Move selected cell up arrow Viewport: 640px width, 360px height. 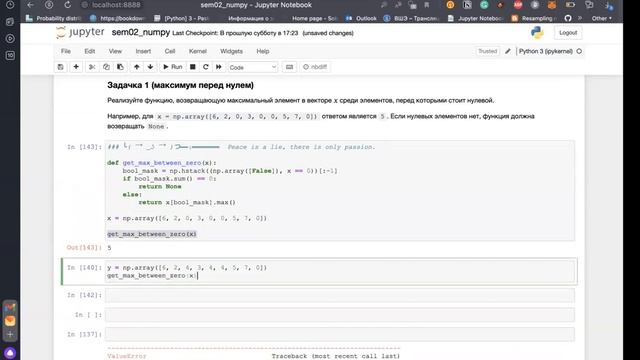click(137, 67)
